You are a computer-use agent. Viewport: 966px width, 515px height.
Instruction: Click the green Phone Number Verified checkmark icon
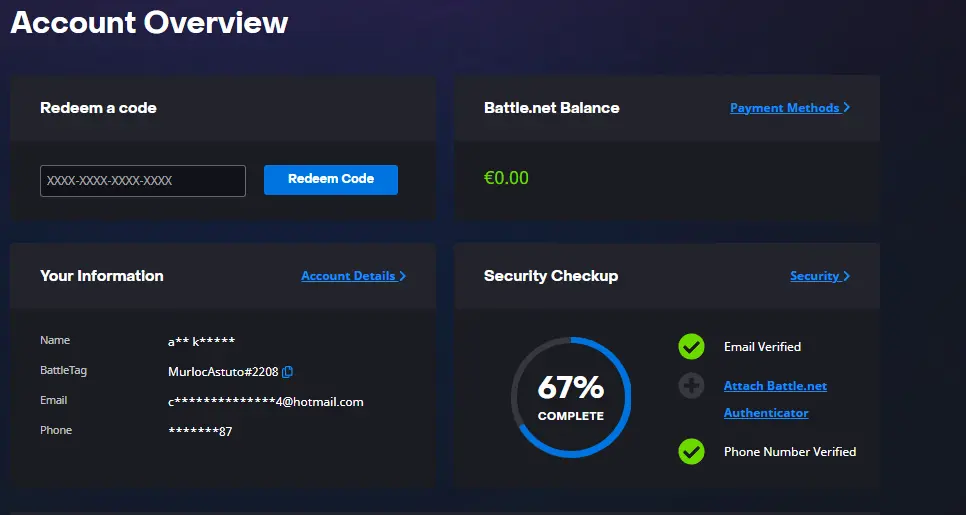coord(691,452)
